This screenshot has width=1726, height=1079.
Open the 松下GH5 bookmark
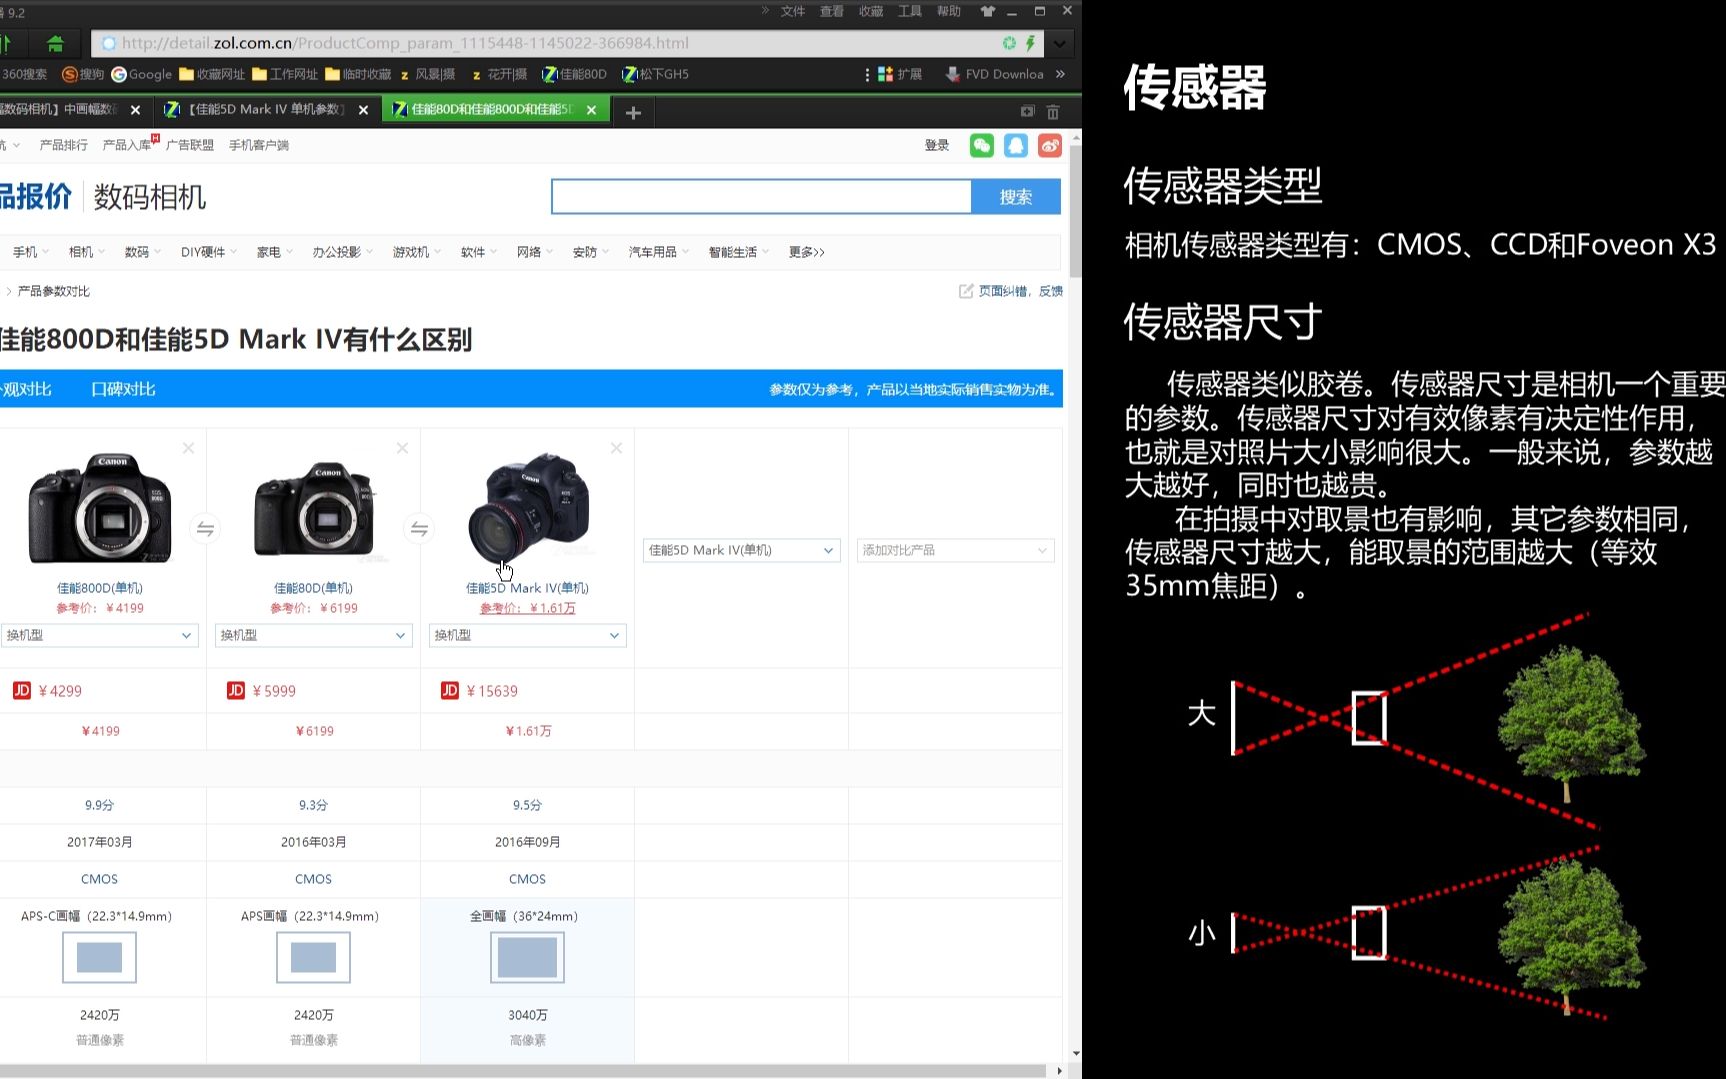655,74
